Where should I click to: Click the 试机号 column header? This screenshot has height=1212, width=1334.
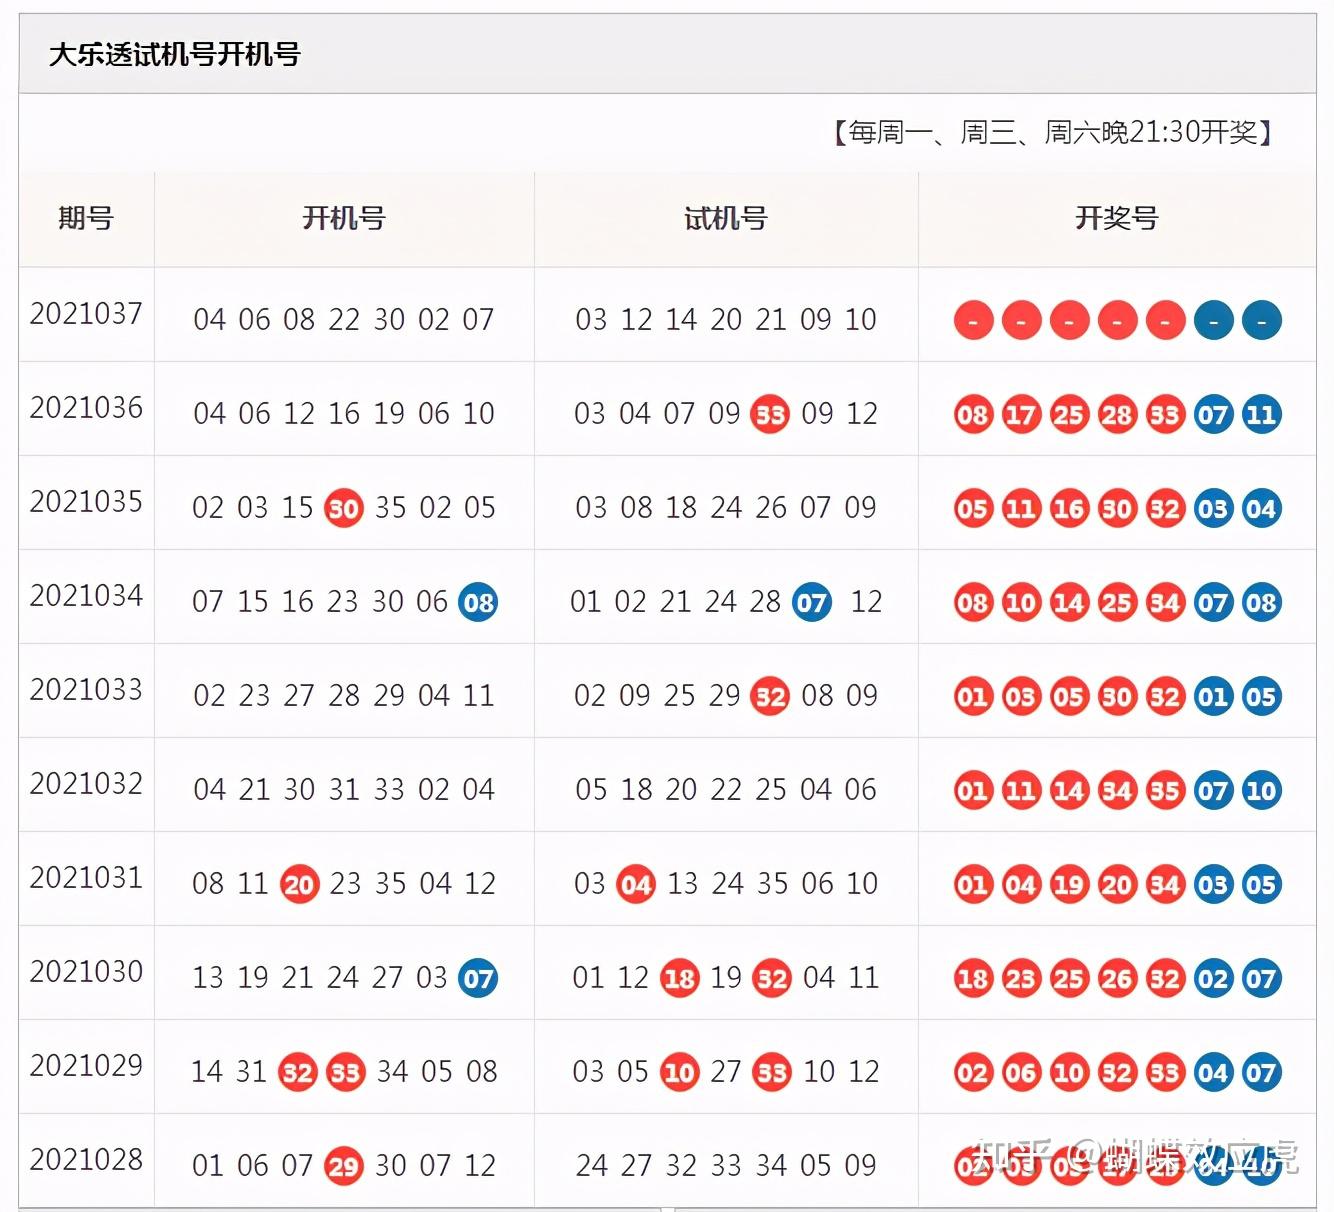pos(726,218)
